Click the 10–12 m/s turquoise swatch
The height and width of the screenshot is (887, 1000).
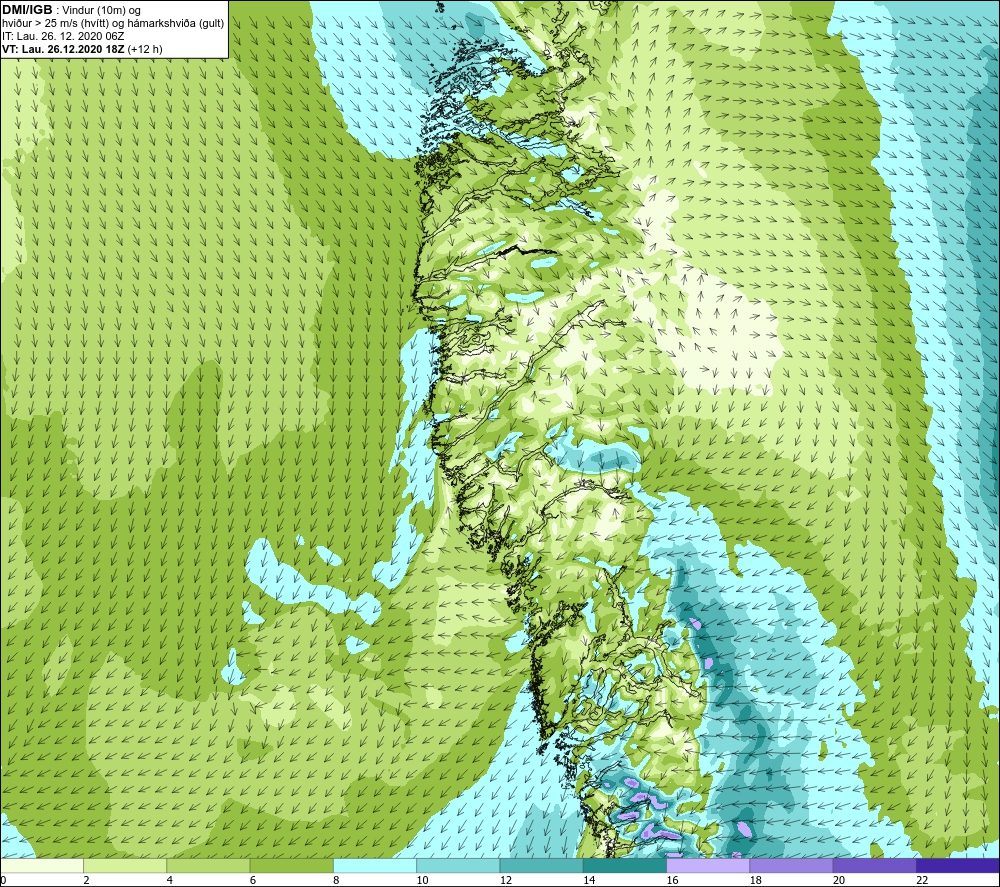458,865
